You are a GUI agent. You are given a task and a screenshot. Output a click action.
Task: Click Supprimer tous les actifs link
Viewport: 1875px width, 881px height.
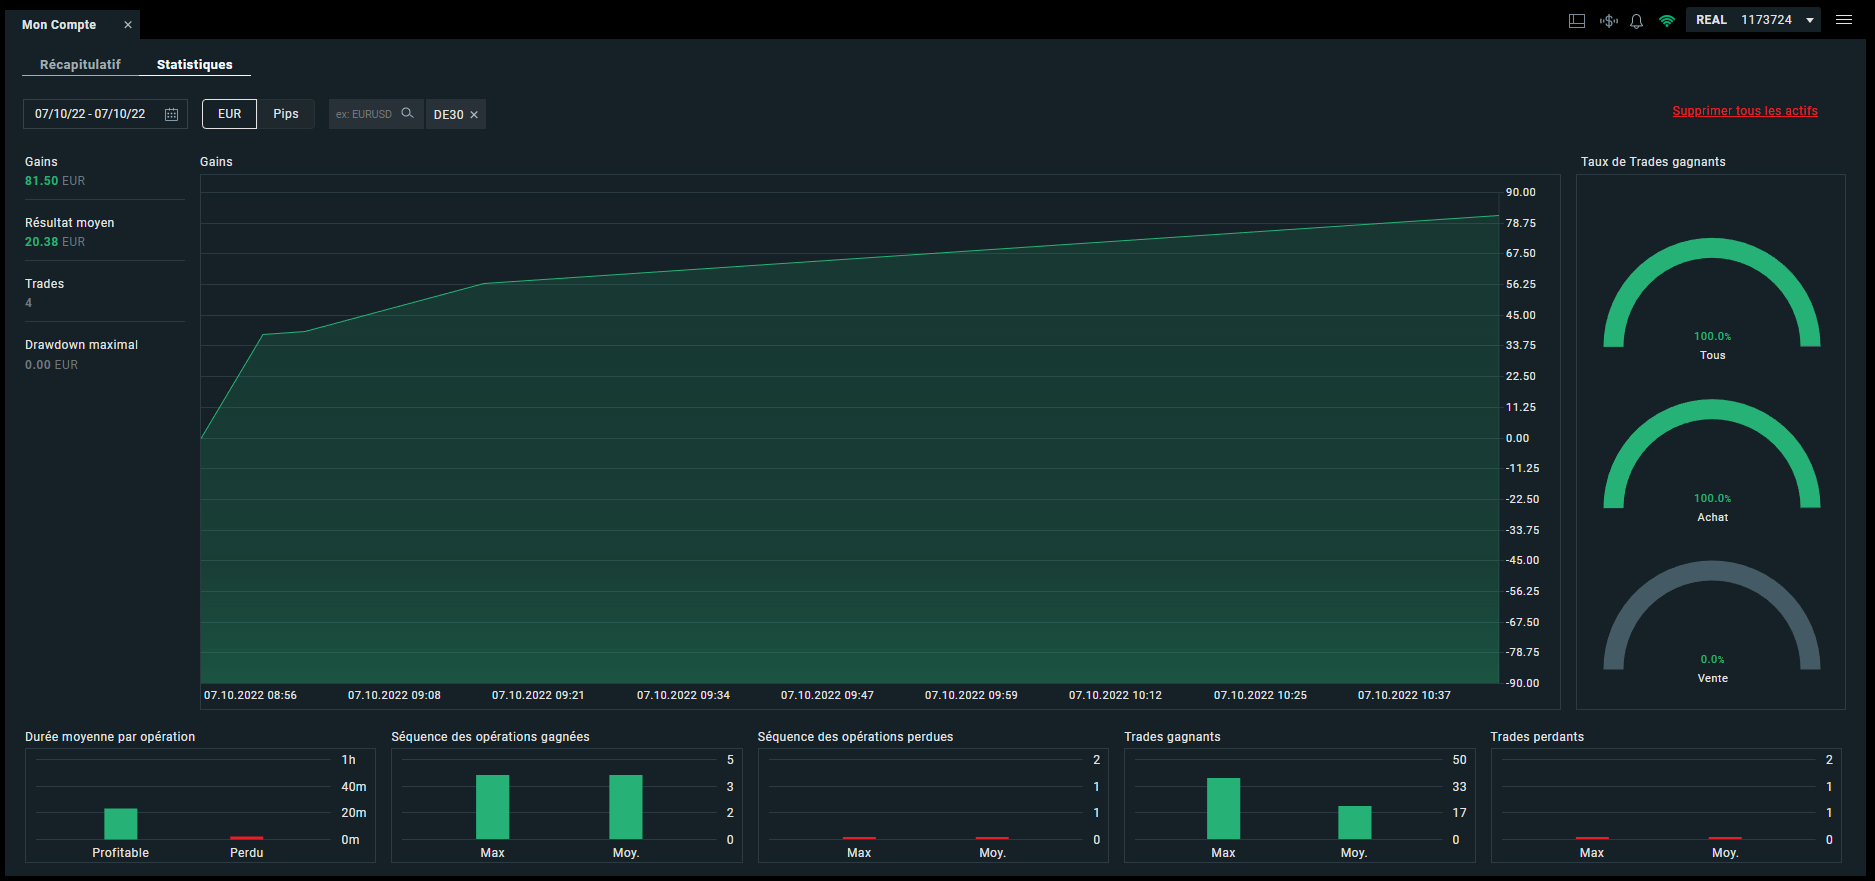[x=1744, y=111]
